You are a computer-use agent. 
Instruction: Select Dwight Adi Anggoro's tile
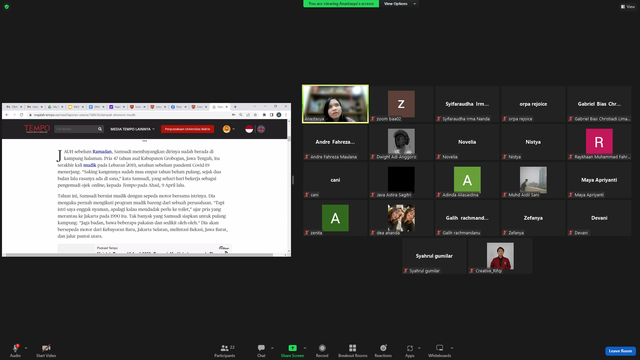pos(401,142)
